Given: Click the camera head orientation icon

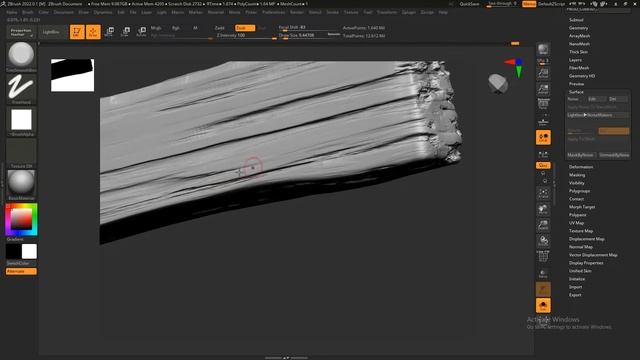Looking at the screenshot, I should pyautogui.click(x=498, y=84).
